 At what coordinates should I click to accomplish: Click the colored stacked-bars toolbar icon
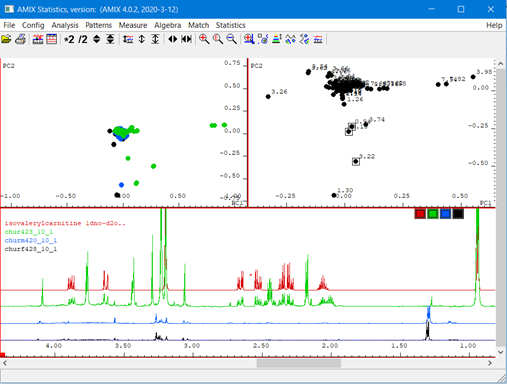pyautogui.click(x=277, y=39)
